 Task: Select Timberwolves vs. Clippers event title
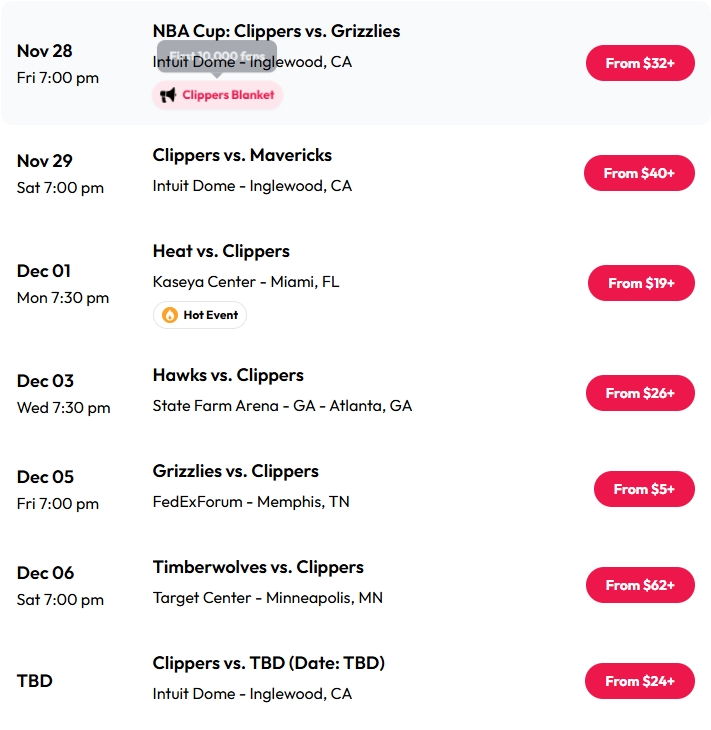point(258,567)
